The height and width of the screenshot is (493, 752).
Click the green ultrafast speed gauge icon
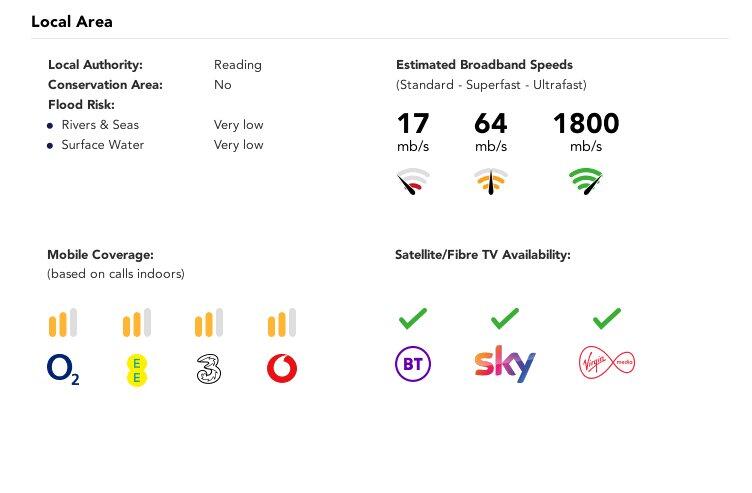pos(586,181)
